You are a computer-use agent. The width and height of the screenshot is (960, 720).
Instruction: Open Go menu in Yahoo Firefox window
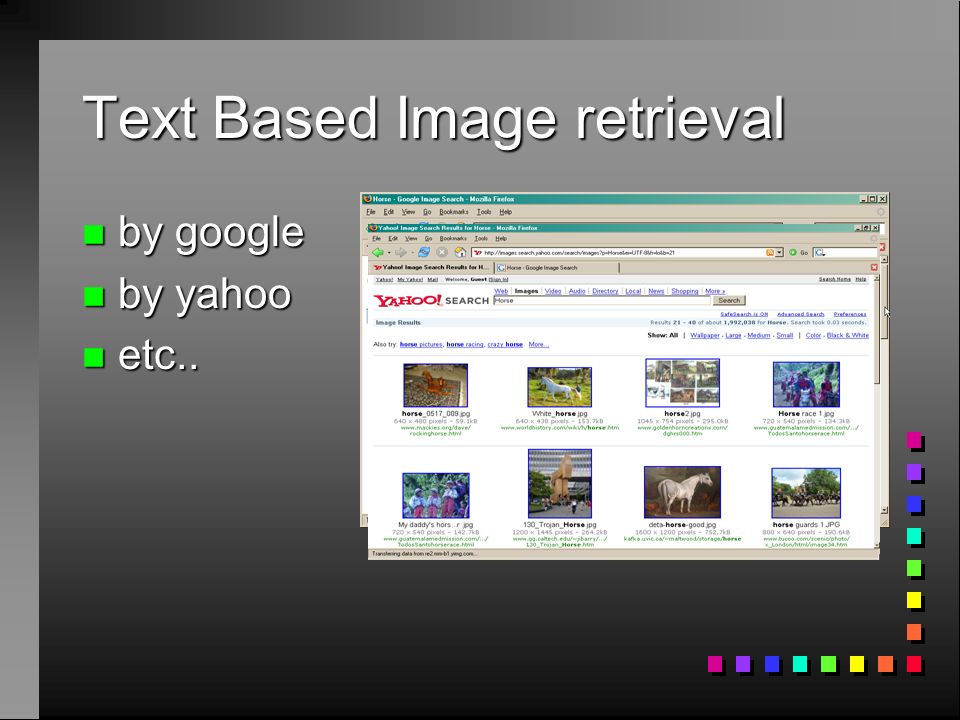[x=429, y=239]
